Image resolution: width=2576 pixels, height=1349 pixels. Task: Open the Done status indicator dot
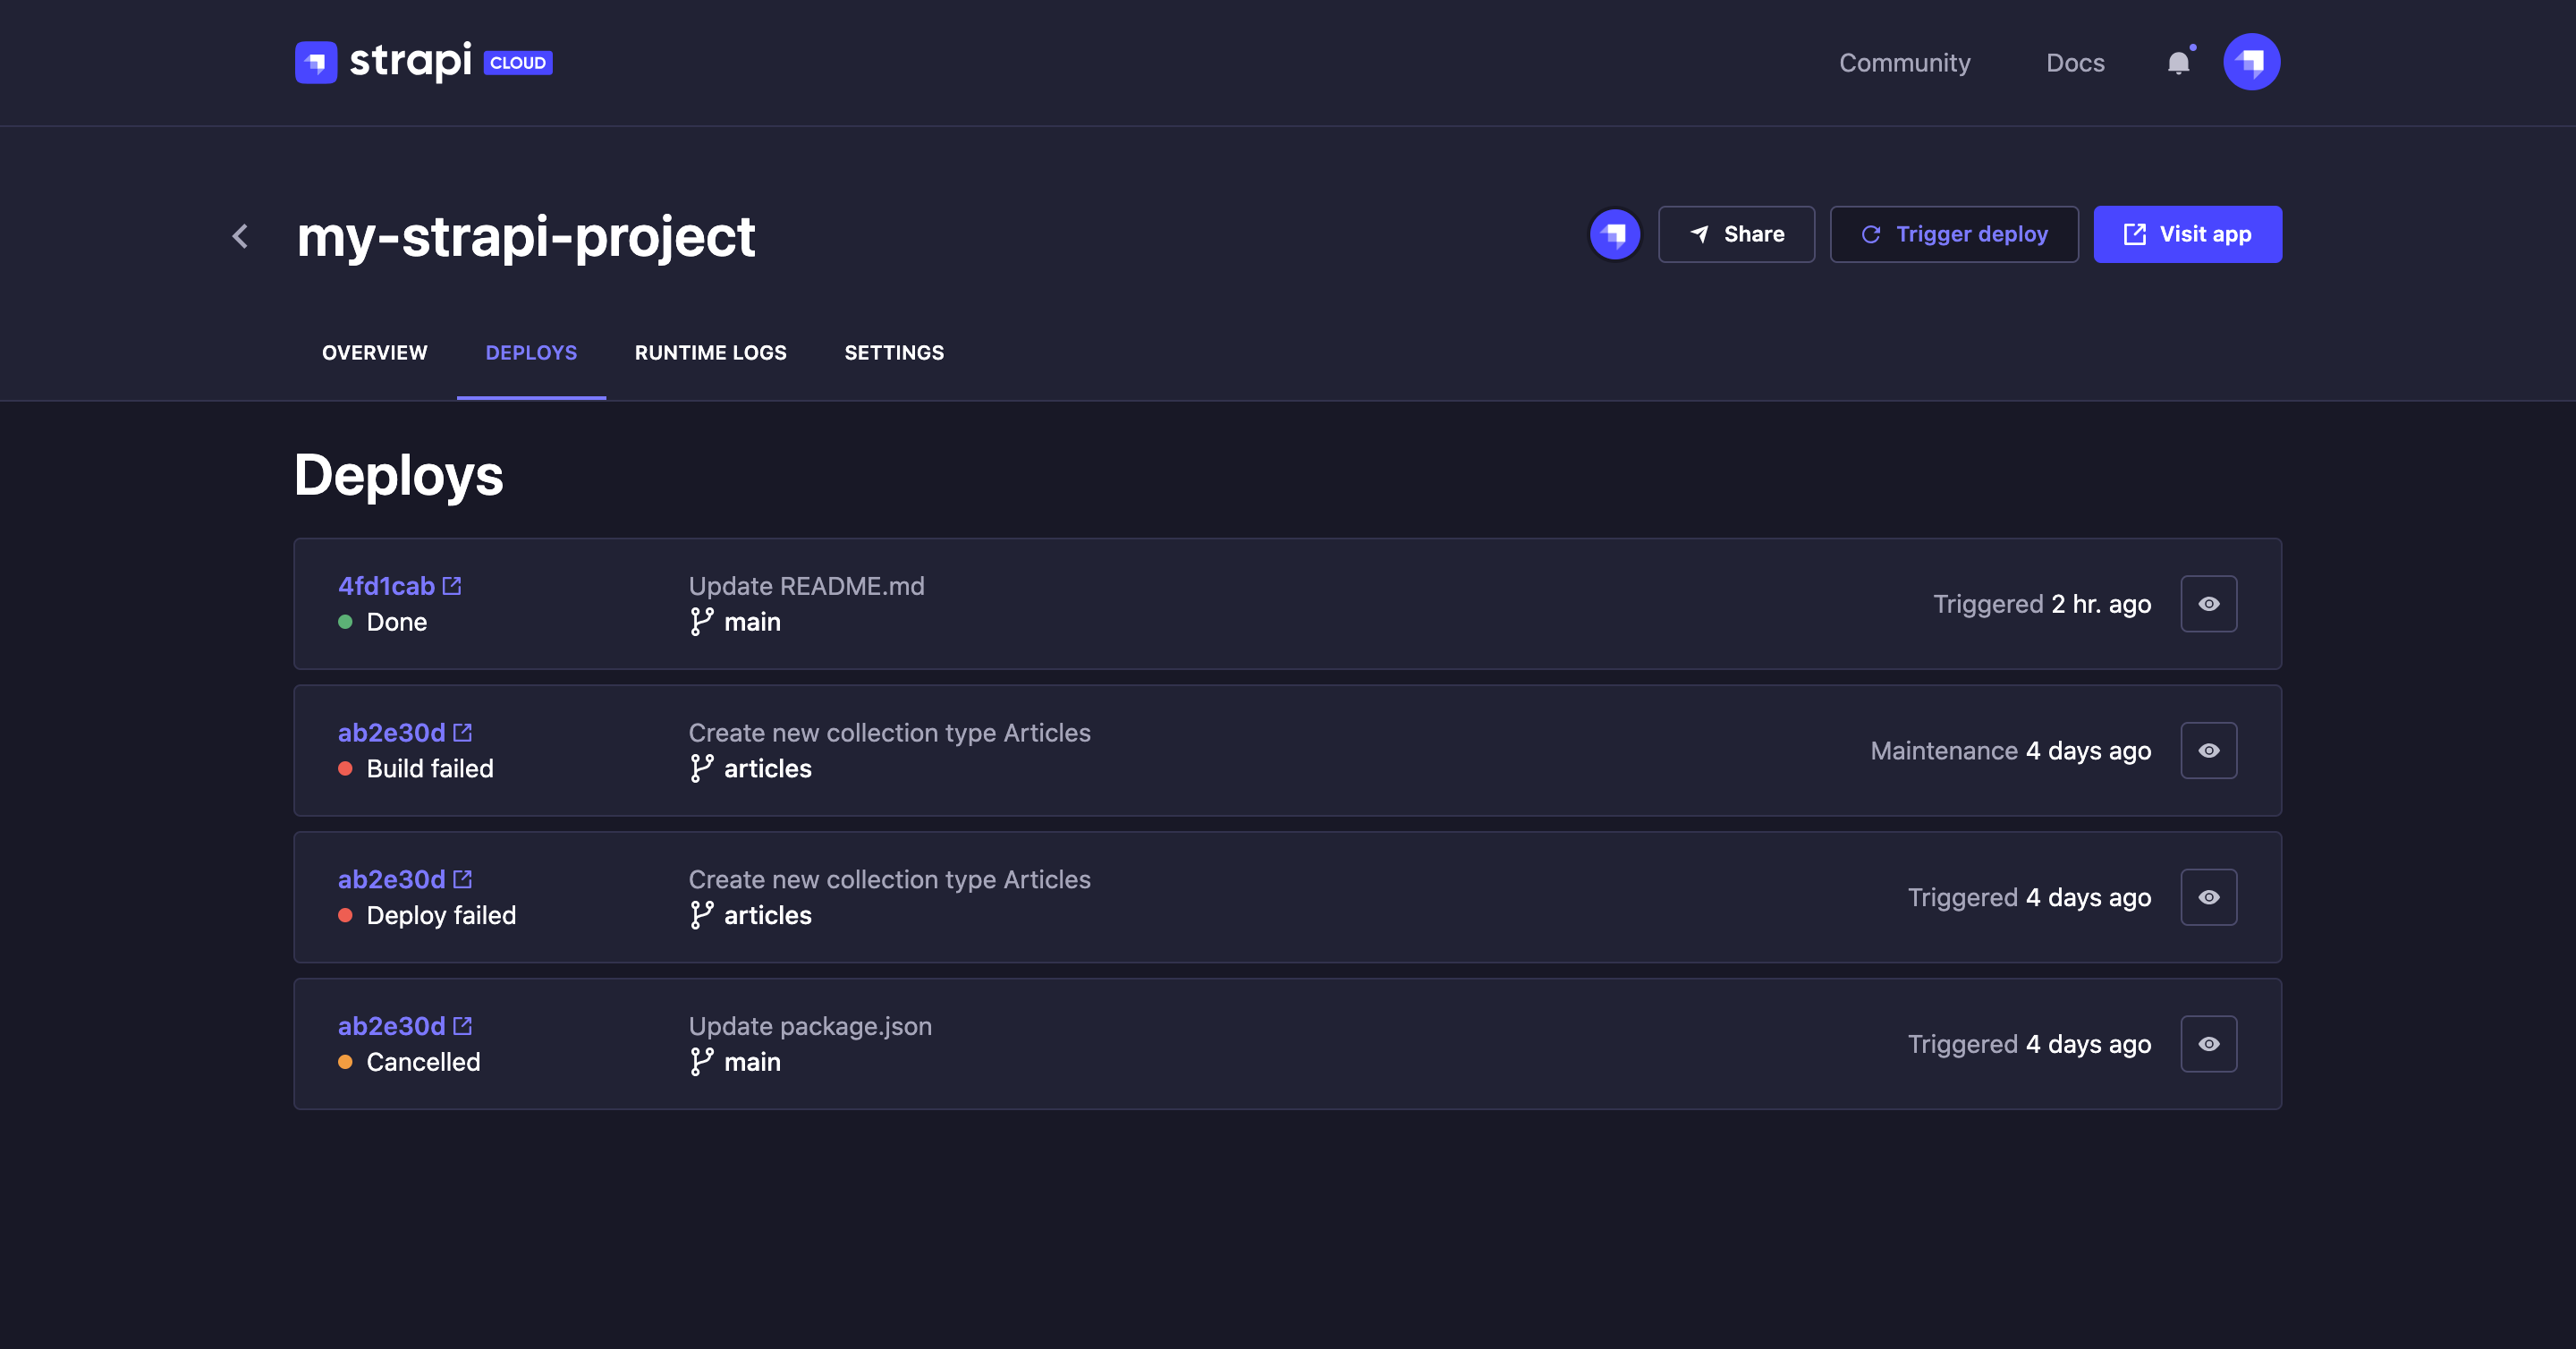coord(346,621)
